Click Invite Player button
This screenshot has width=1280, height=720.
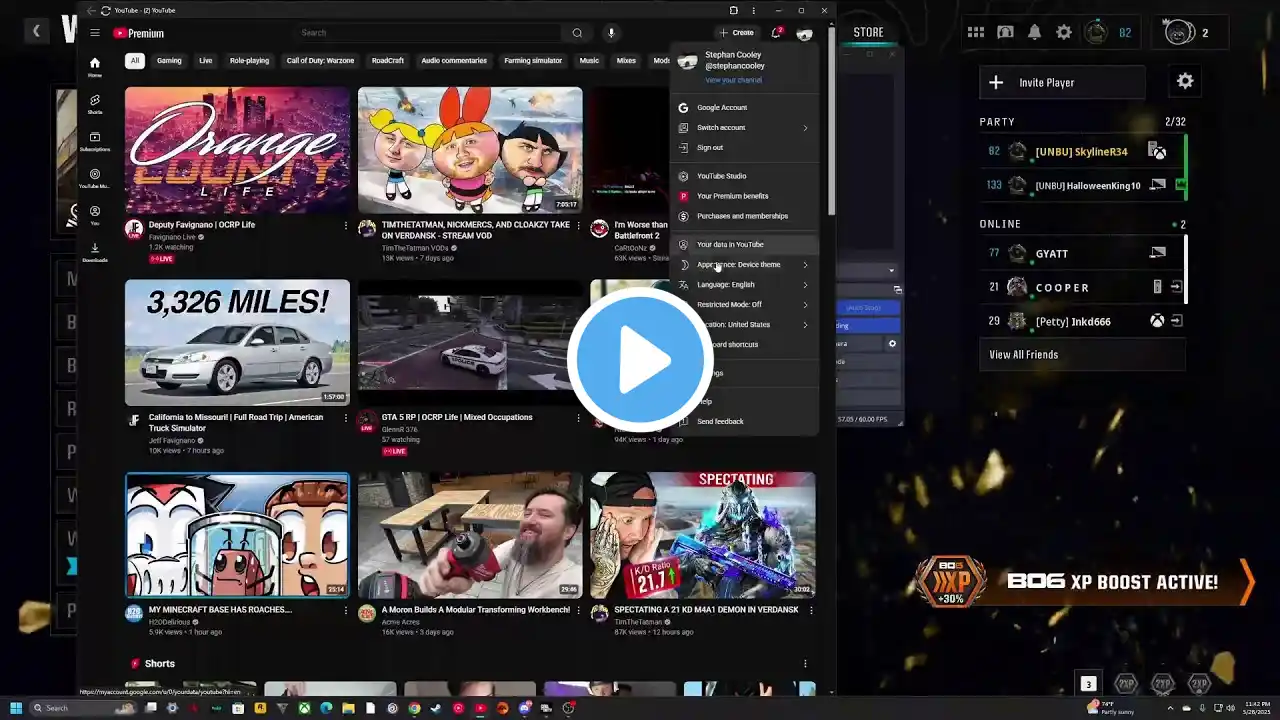[x=1062, y=82]
